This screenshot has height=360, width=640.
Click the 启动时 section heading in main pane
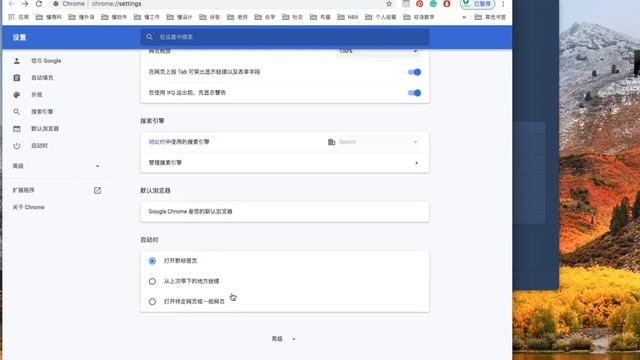point(149,240)
